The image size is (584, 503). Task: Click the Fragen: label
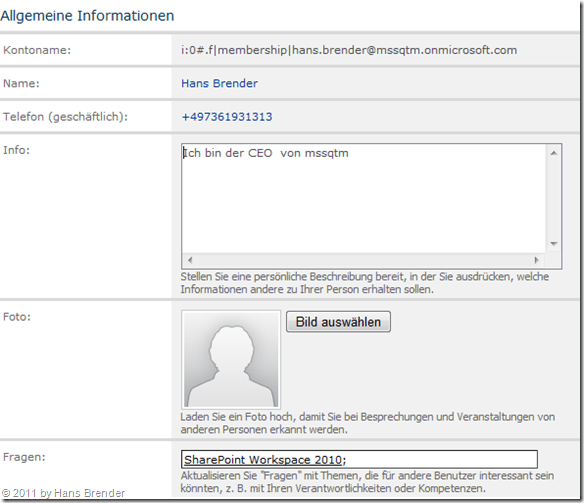(x=24, y=457)
